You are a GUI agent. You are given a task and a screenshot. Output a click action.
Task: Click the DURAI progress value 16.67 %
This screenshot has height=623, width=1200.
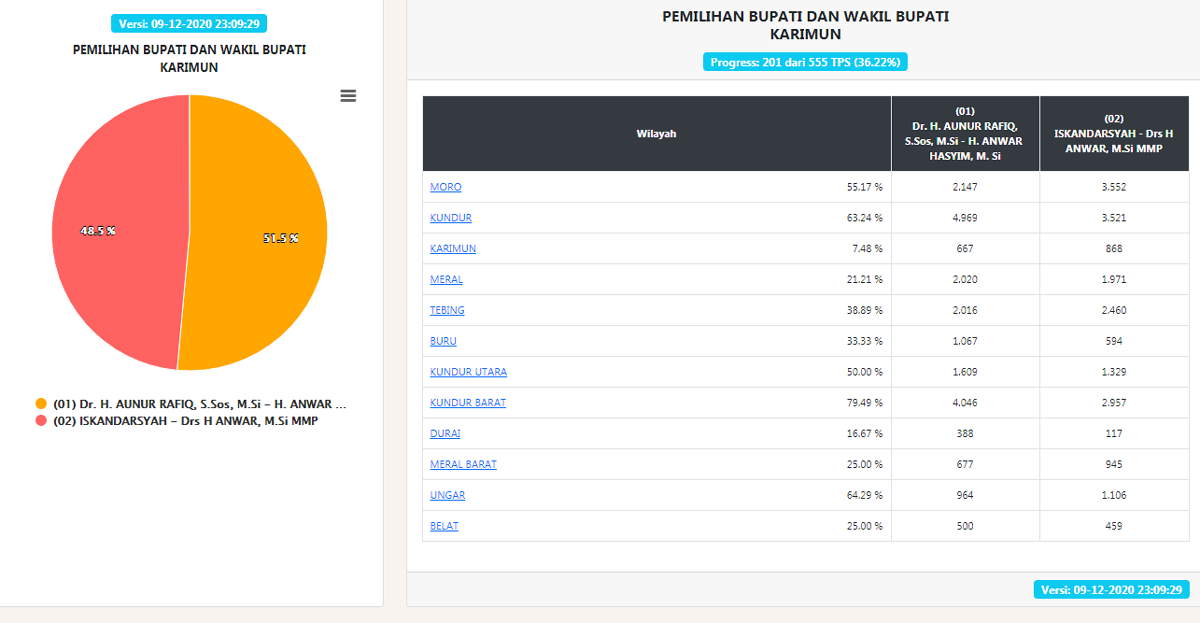click(x=864, y=434)
